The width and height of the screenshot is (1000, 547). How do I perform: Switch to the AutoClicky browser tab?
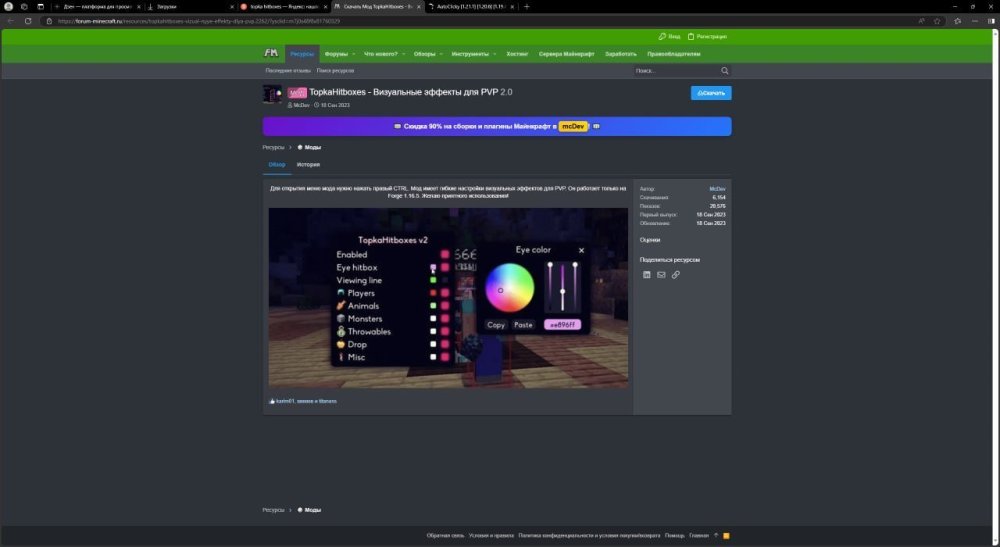pyautogui.click(x=471, y=6)
